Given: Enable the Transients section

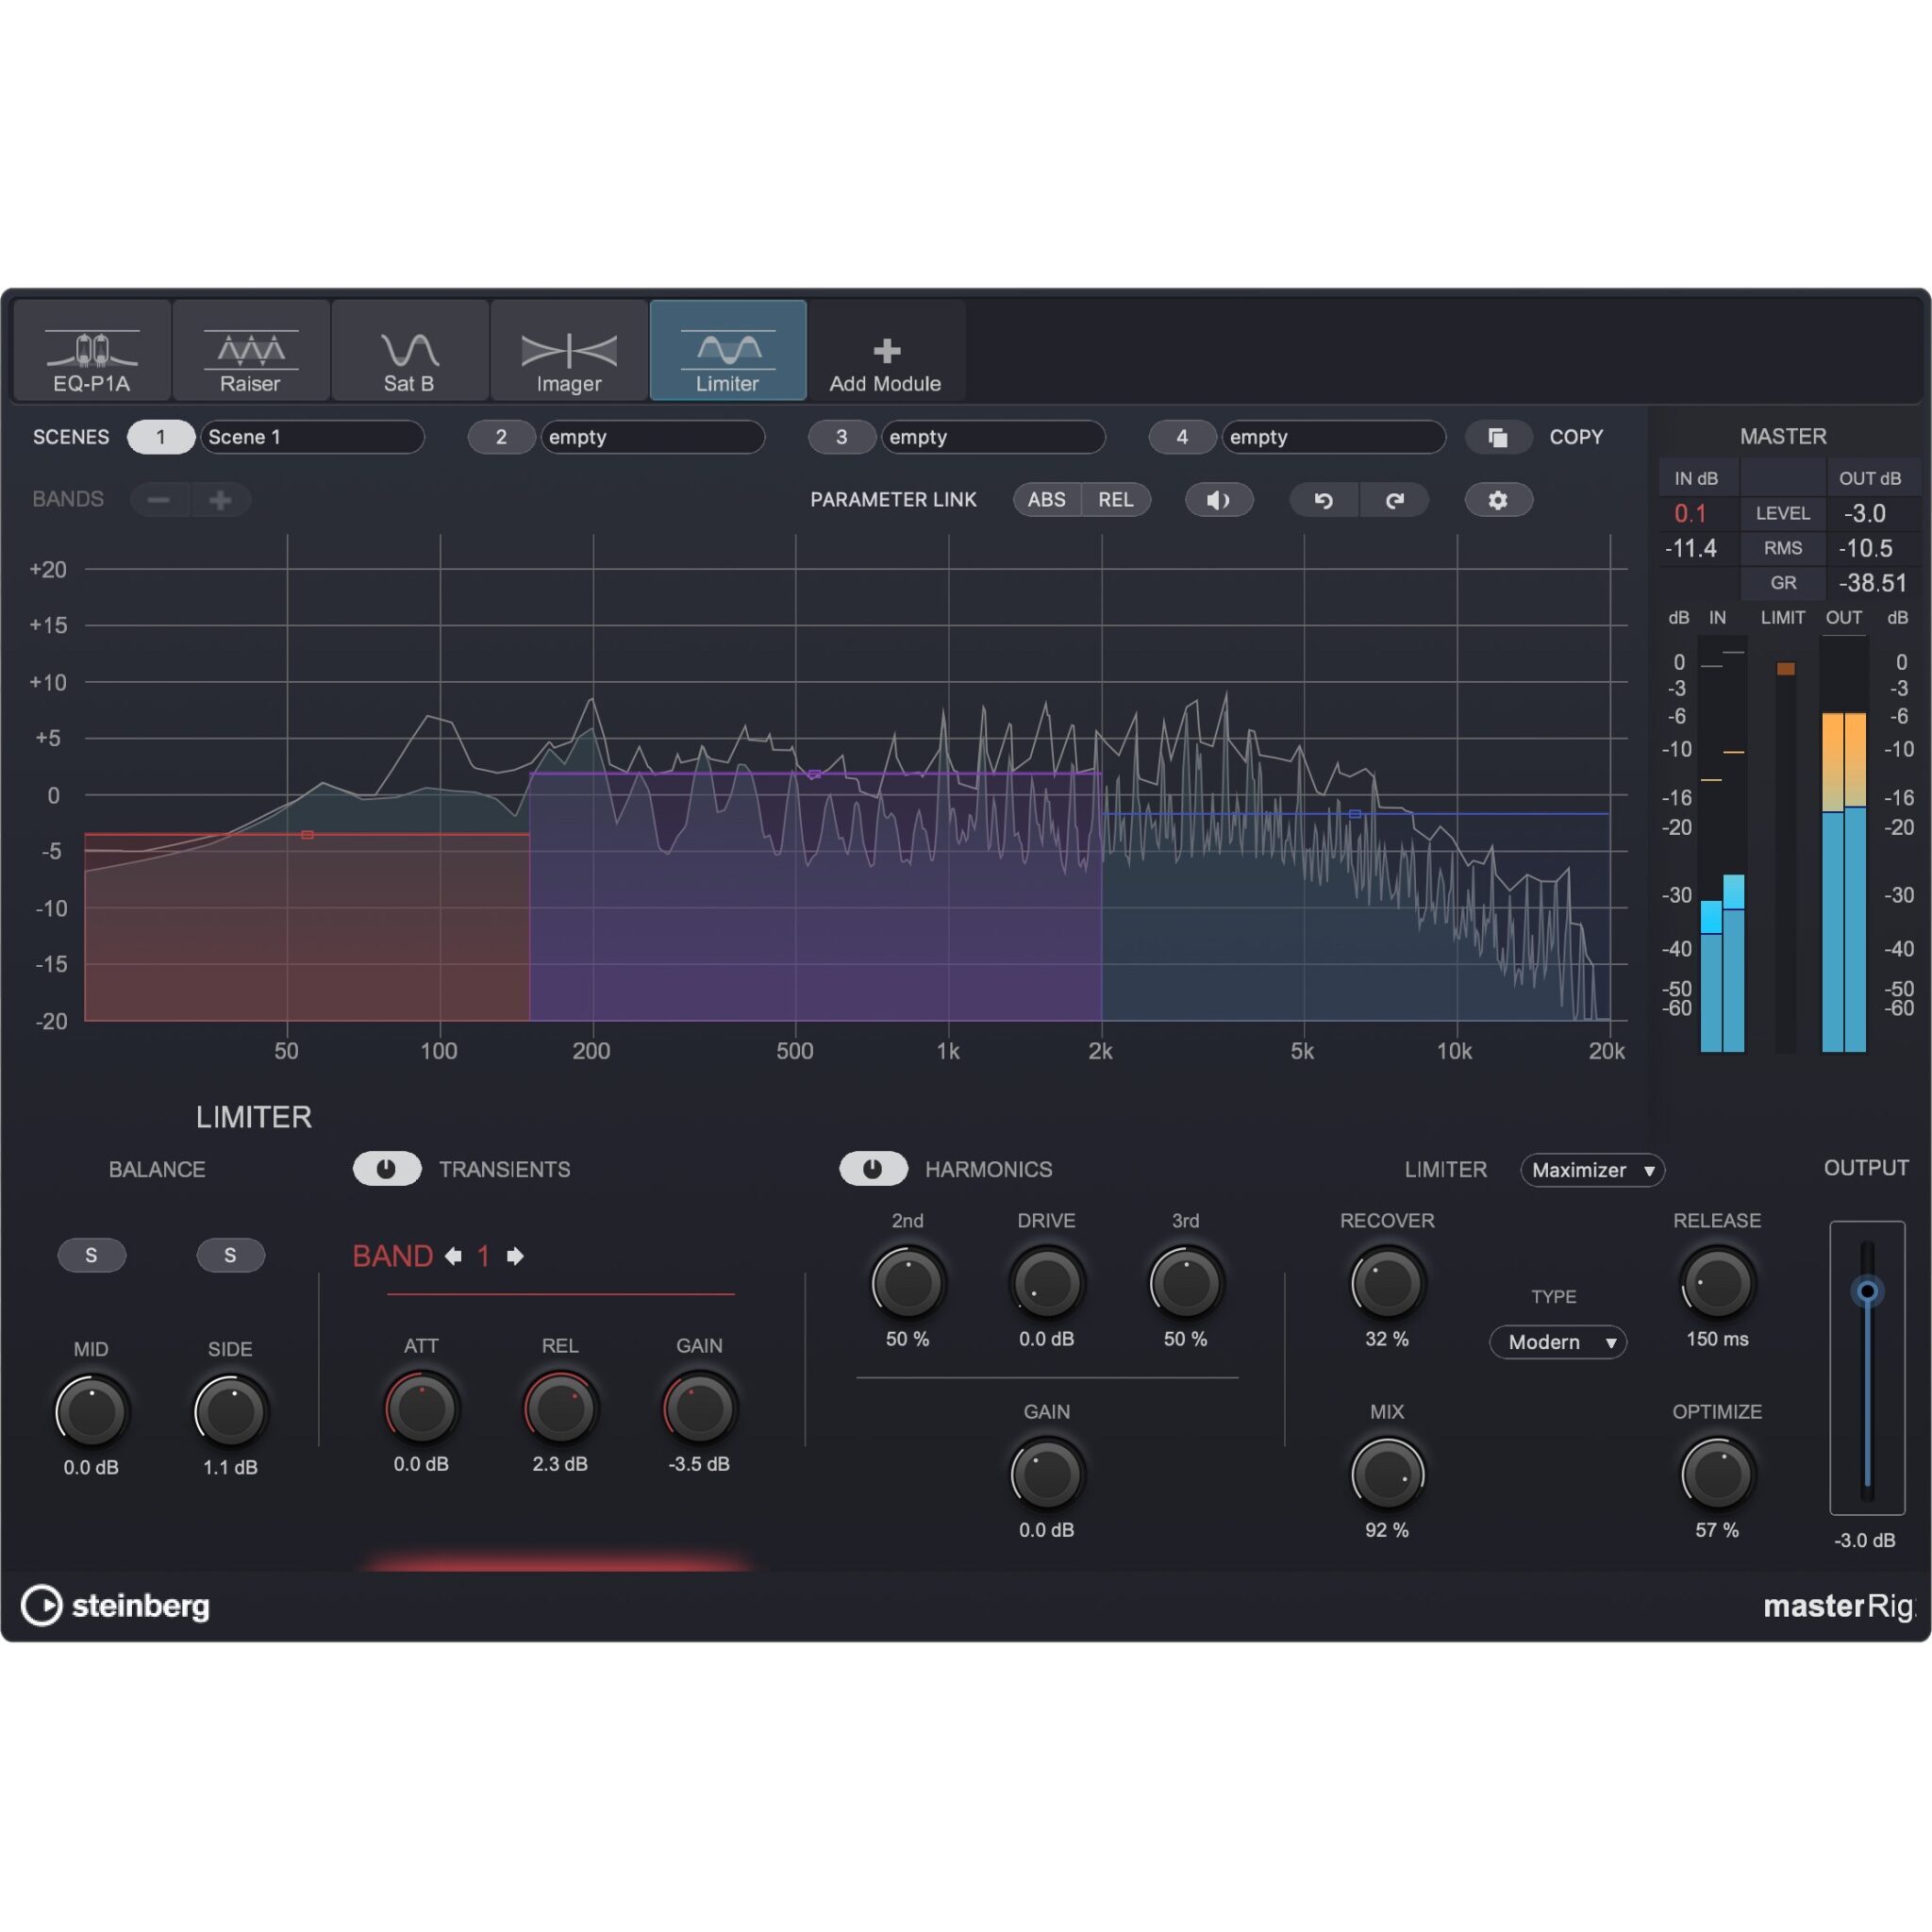Looking at the screenshot, I should [x=388, y=1169].
